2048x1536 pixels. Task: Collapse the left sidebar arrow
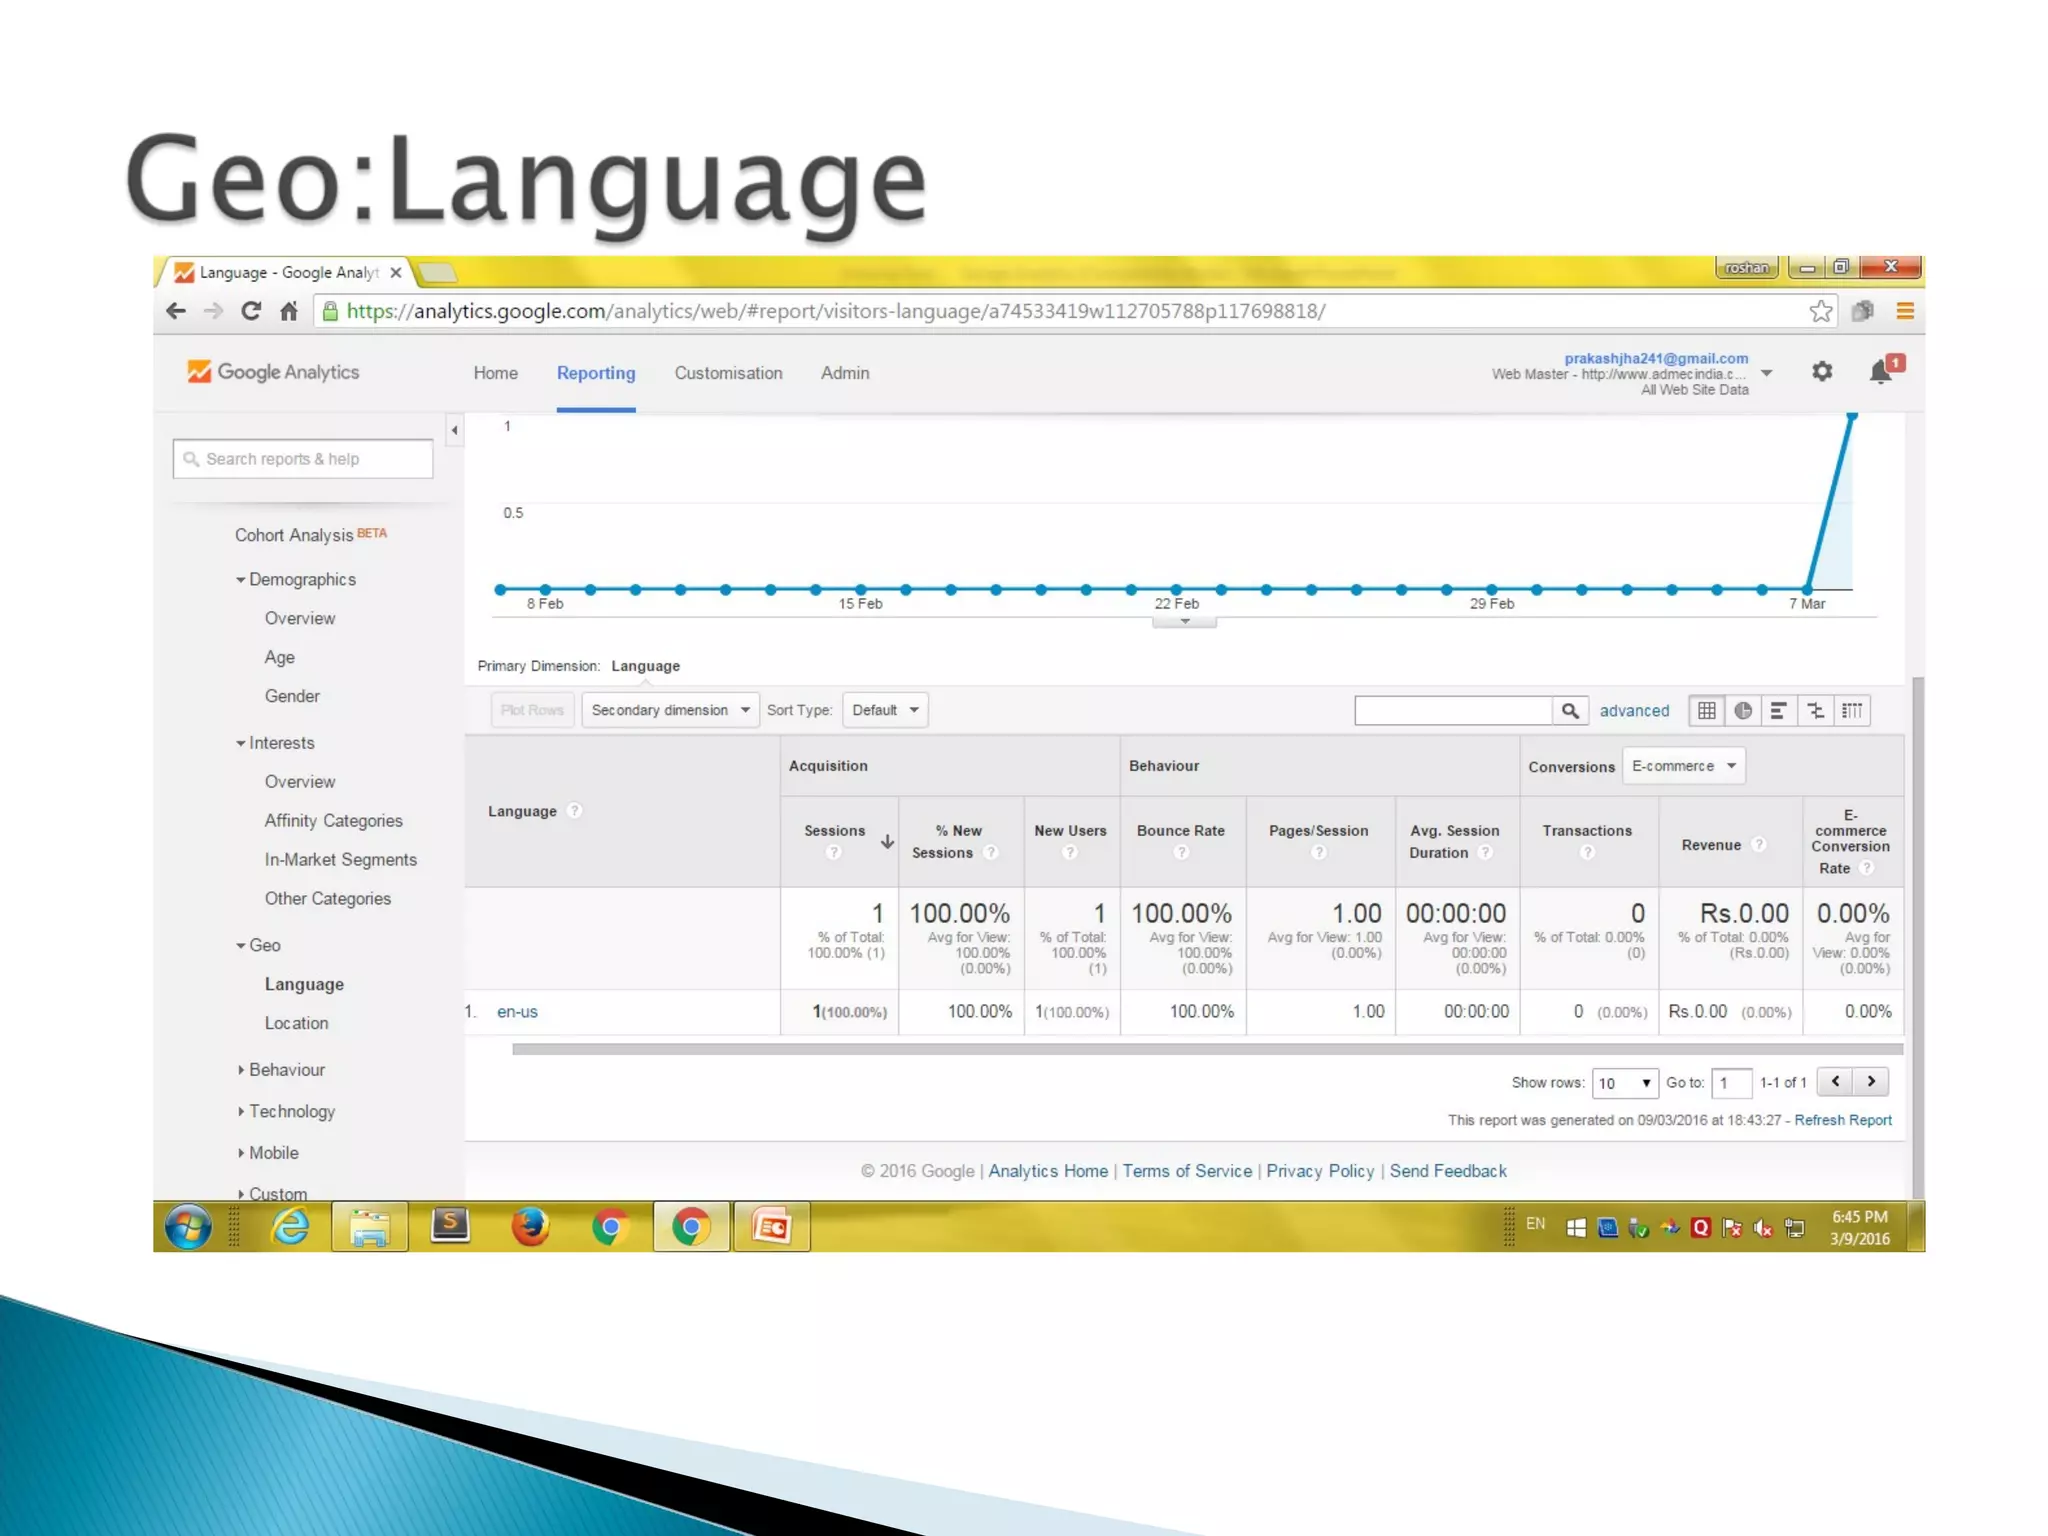click(454, 431)
